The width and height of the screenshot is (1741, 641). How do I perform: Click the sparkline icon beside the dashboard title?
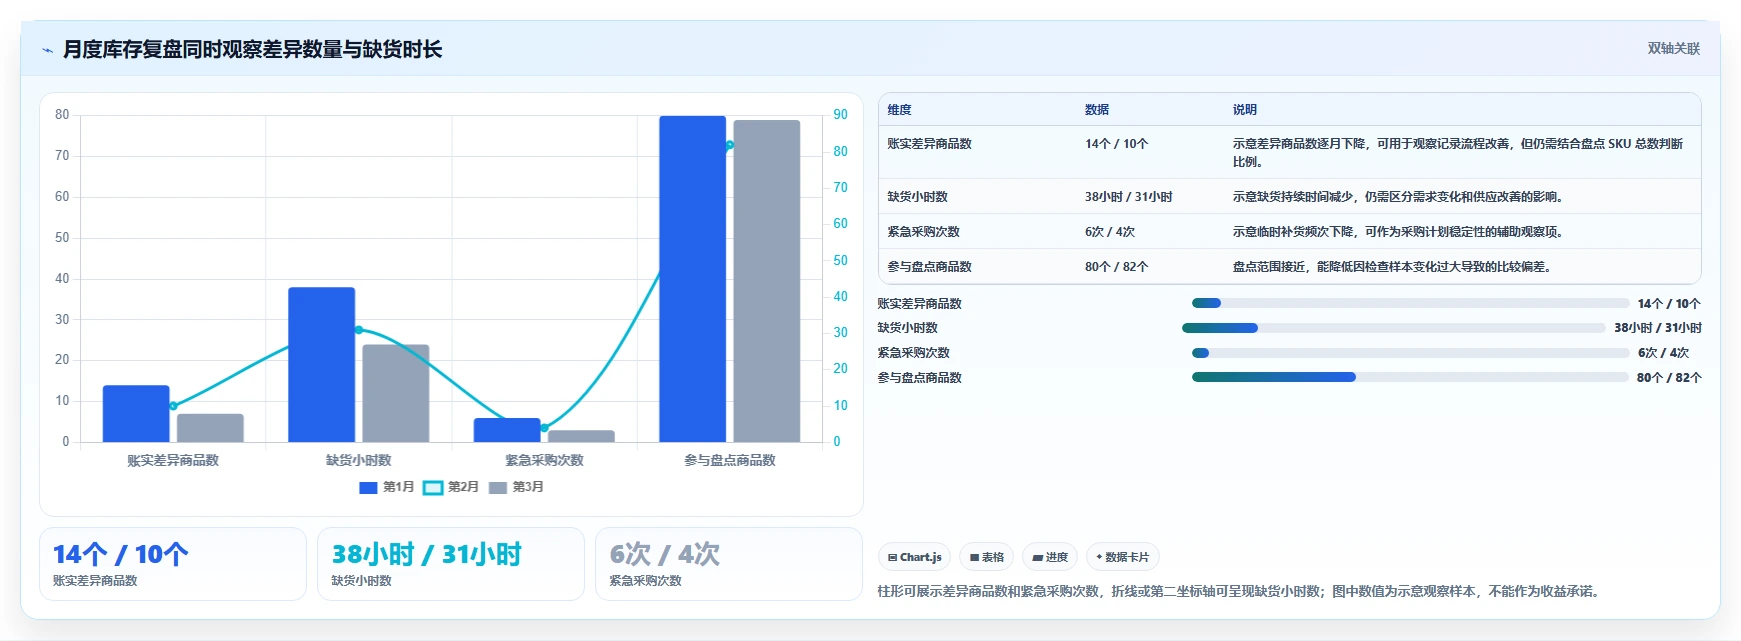[x=47, y=50]
